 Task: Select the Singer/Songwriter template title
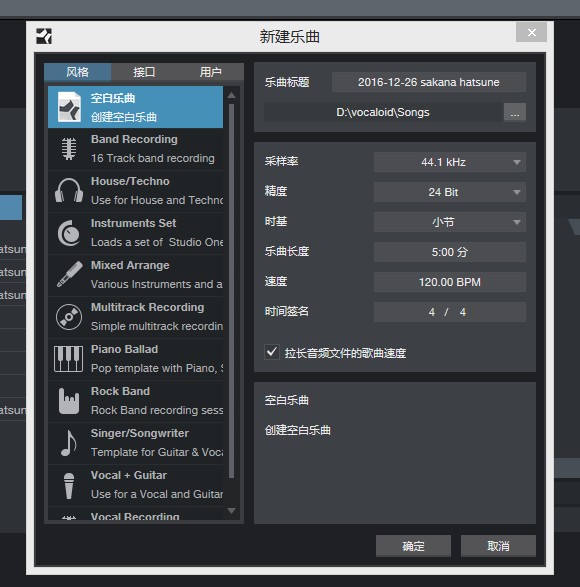140,433
